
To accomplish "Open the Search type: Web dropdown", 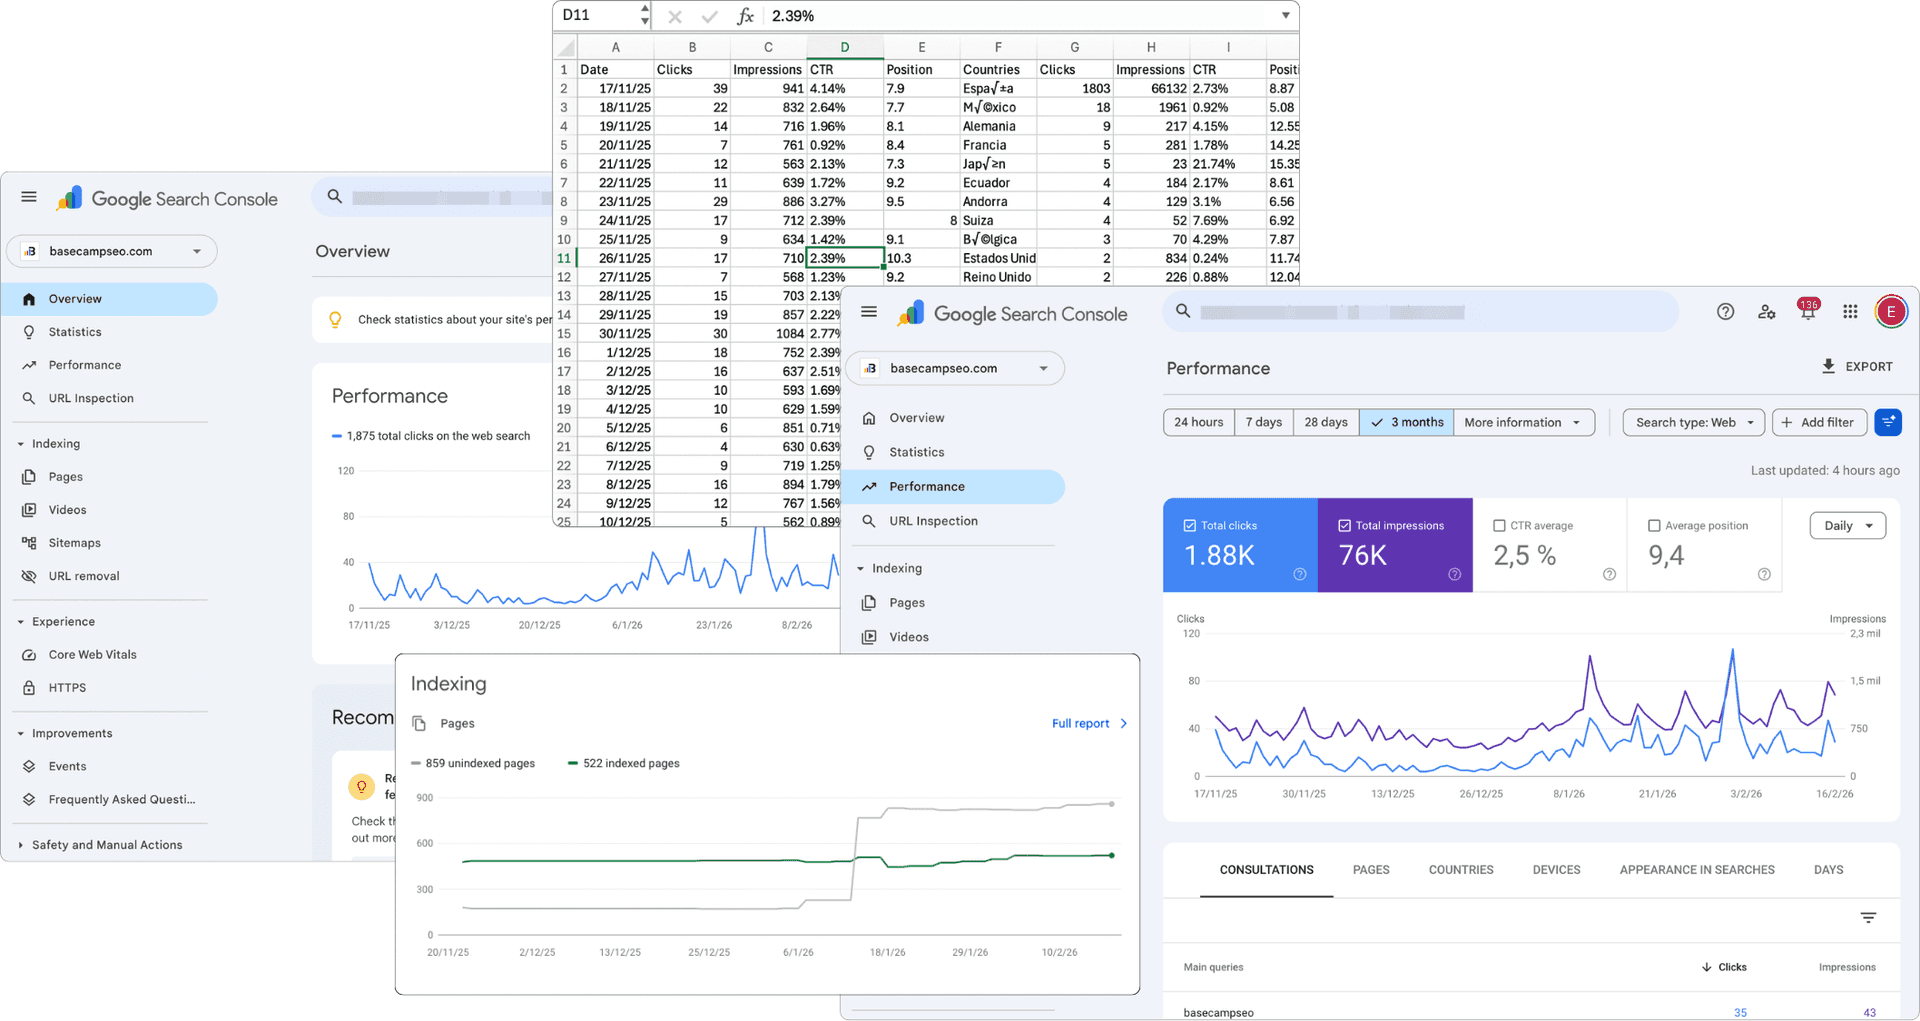I will pos(1693,422).
